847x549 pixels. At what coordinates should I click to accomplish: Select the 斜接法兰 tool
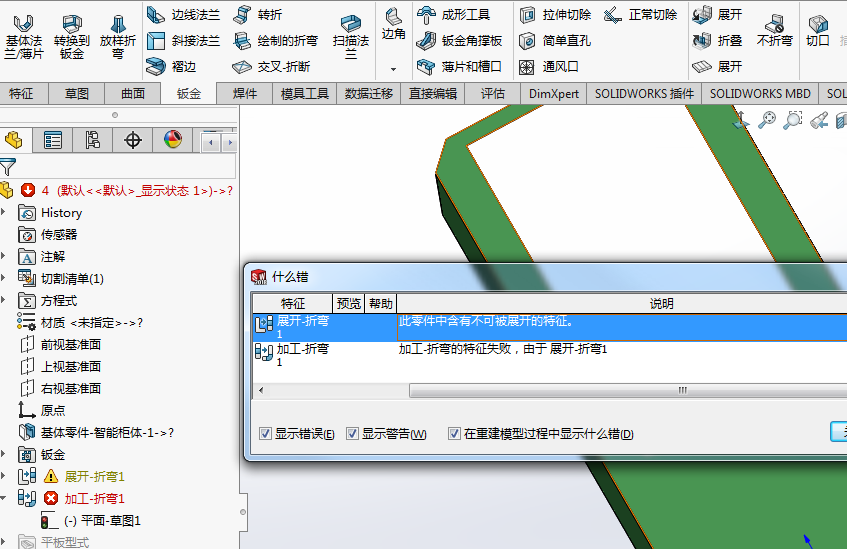pos(183,41)
